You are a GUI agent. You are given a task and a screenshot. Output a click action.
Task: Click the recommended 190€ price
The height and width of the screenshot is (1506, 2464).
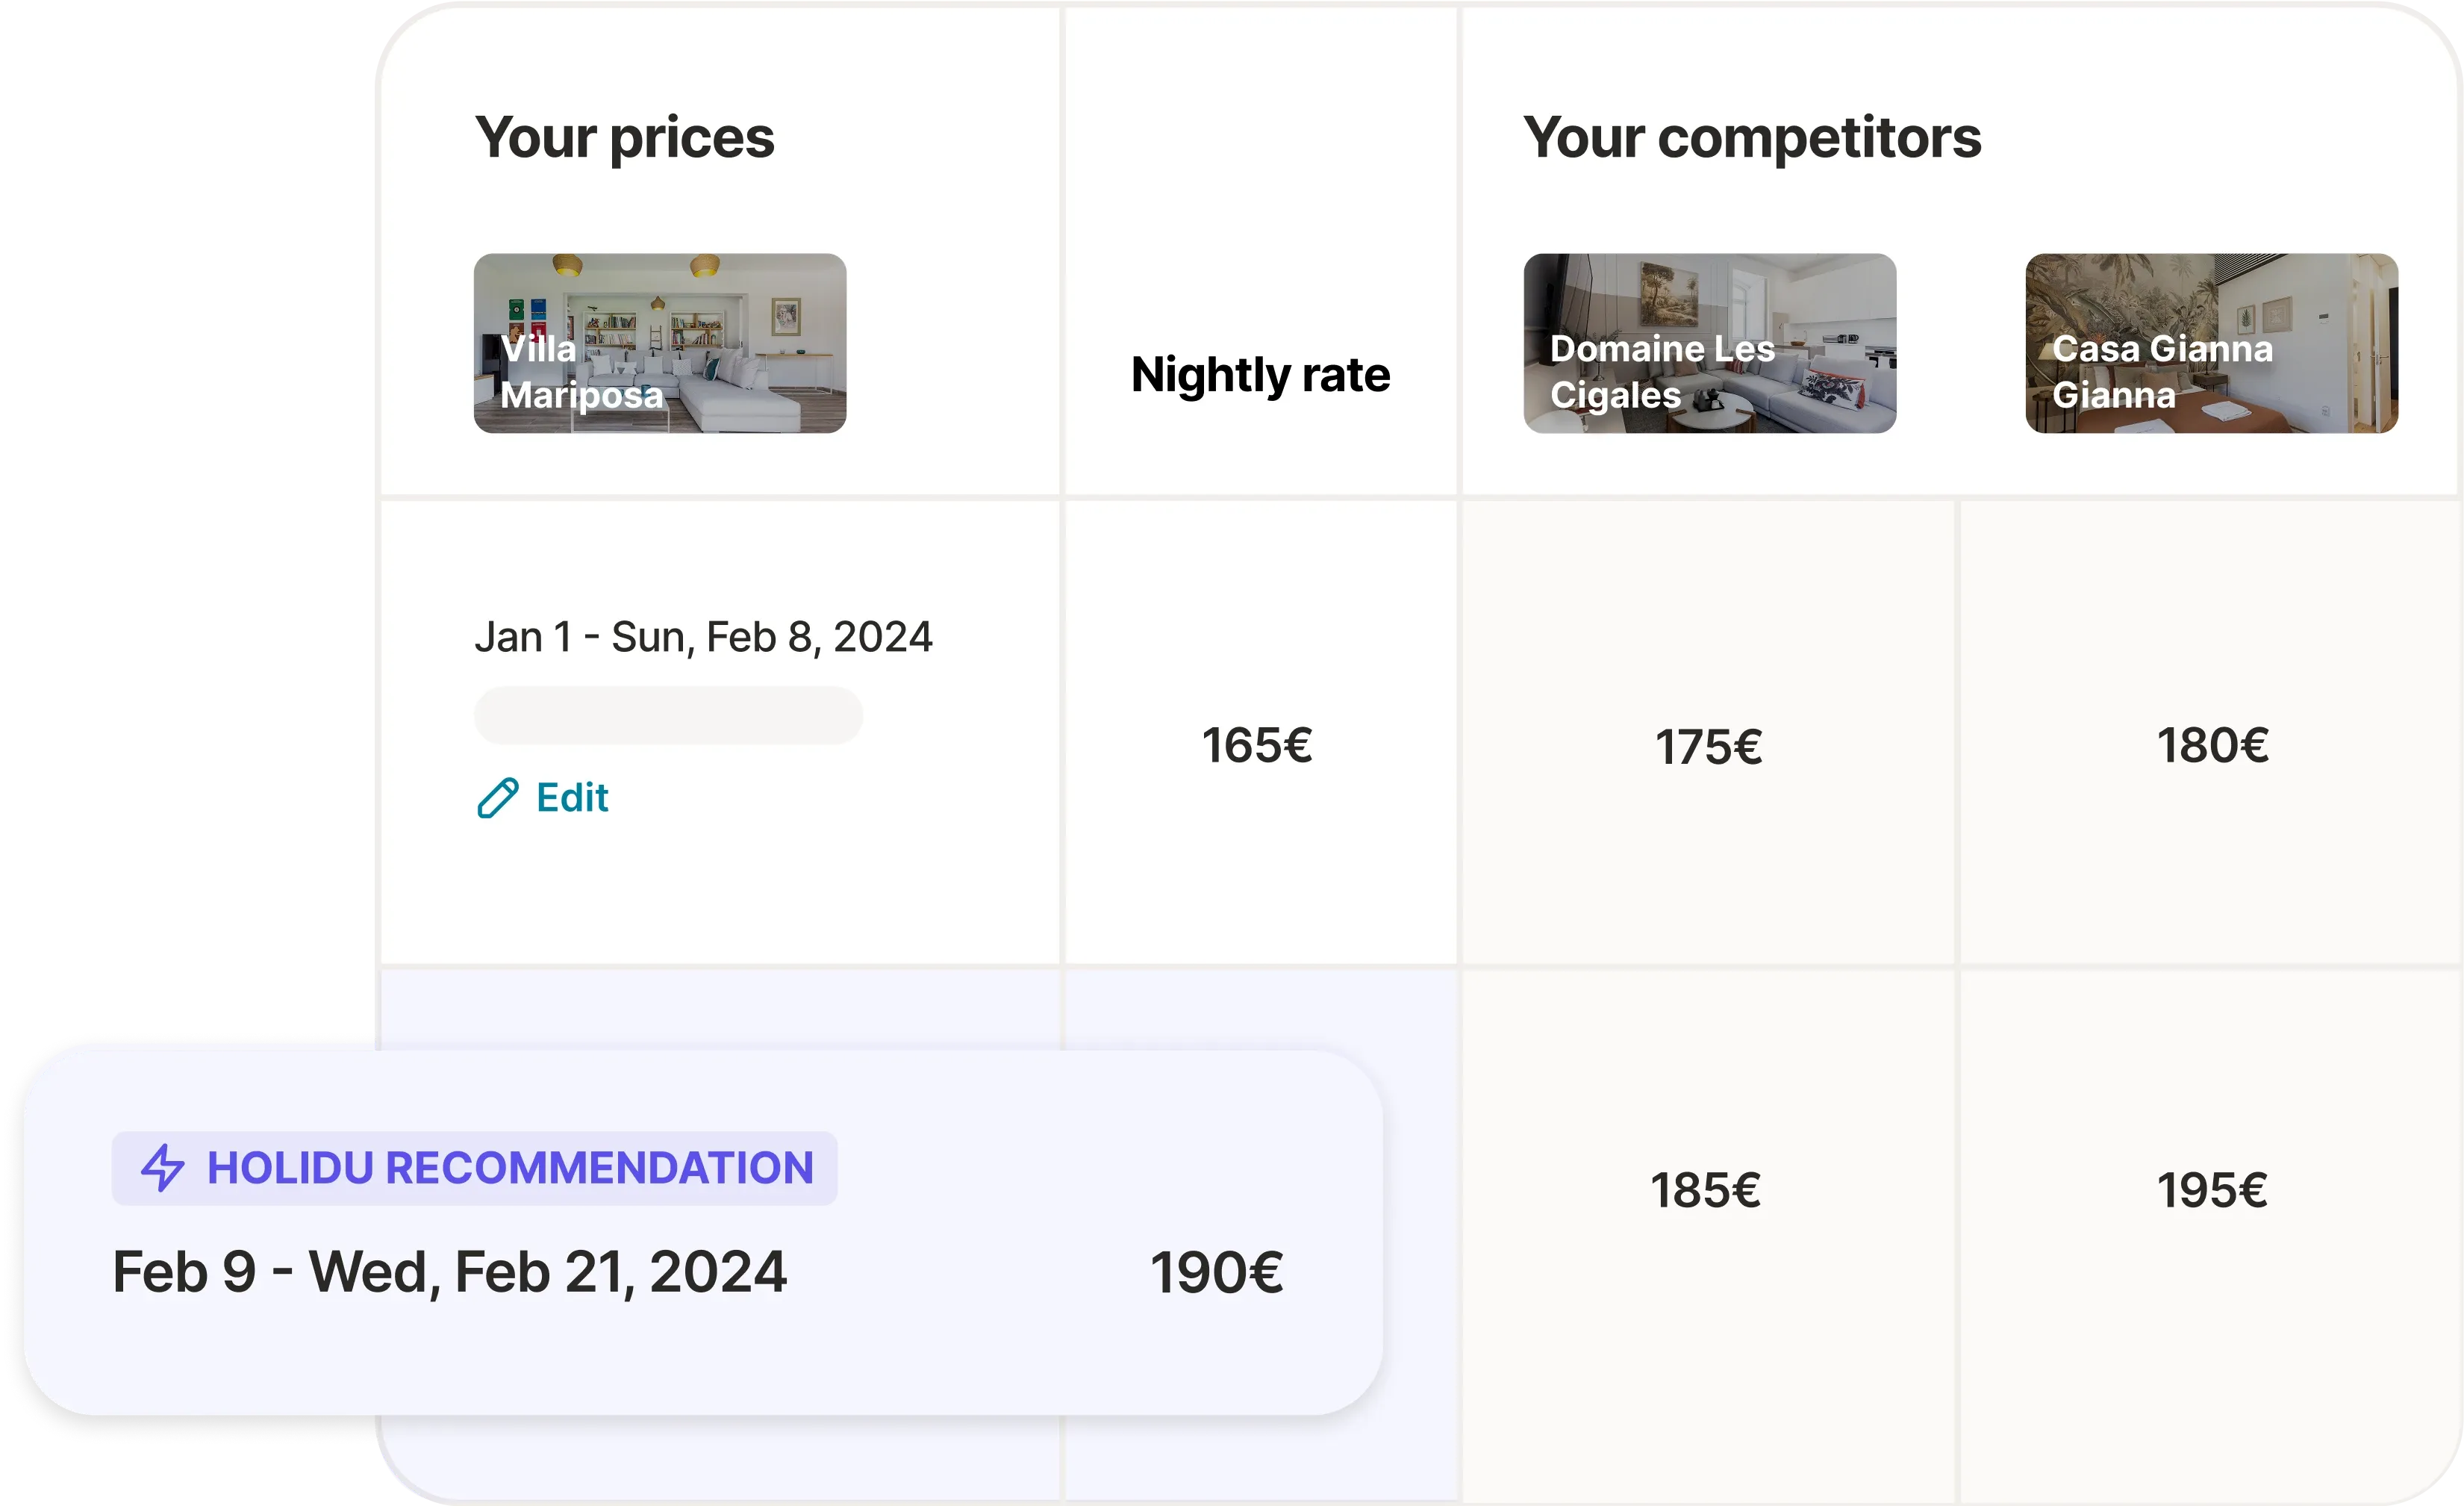click(x=1216, y=1273)
